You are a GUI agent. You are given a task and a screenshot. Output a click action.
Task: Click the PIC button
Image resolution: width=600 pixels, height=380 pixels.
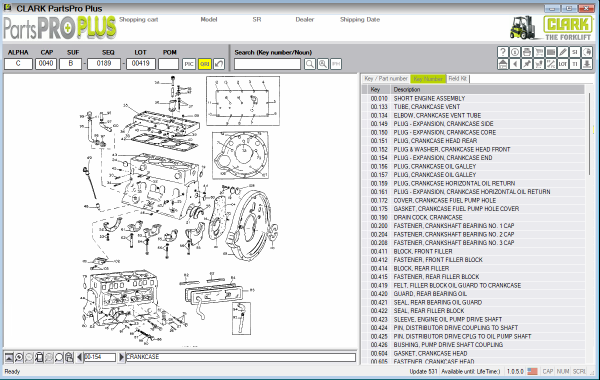click(189, 64)
